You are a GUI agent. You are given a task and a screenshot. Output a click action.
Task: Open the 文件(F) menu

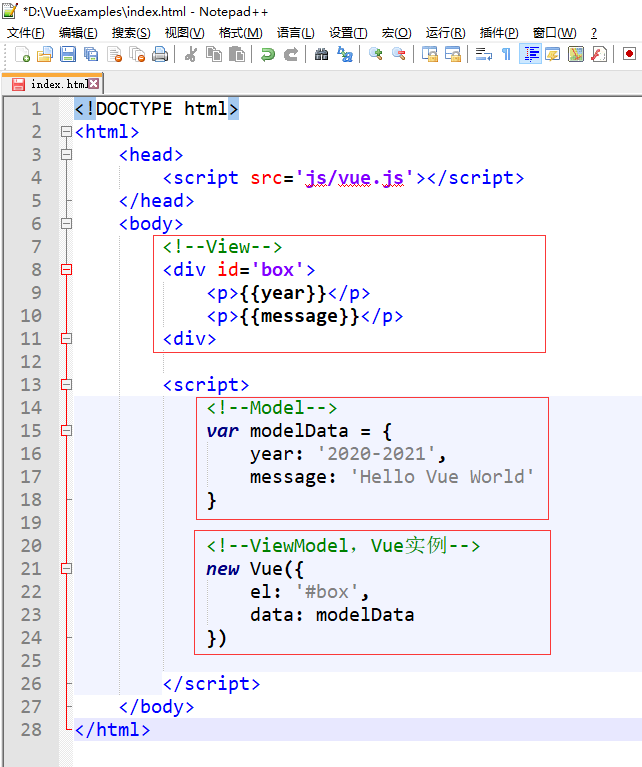pos(25,33)
